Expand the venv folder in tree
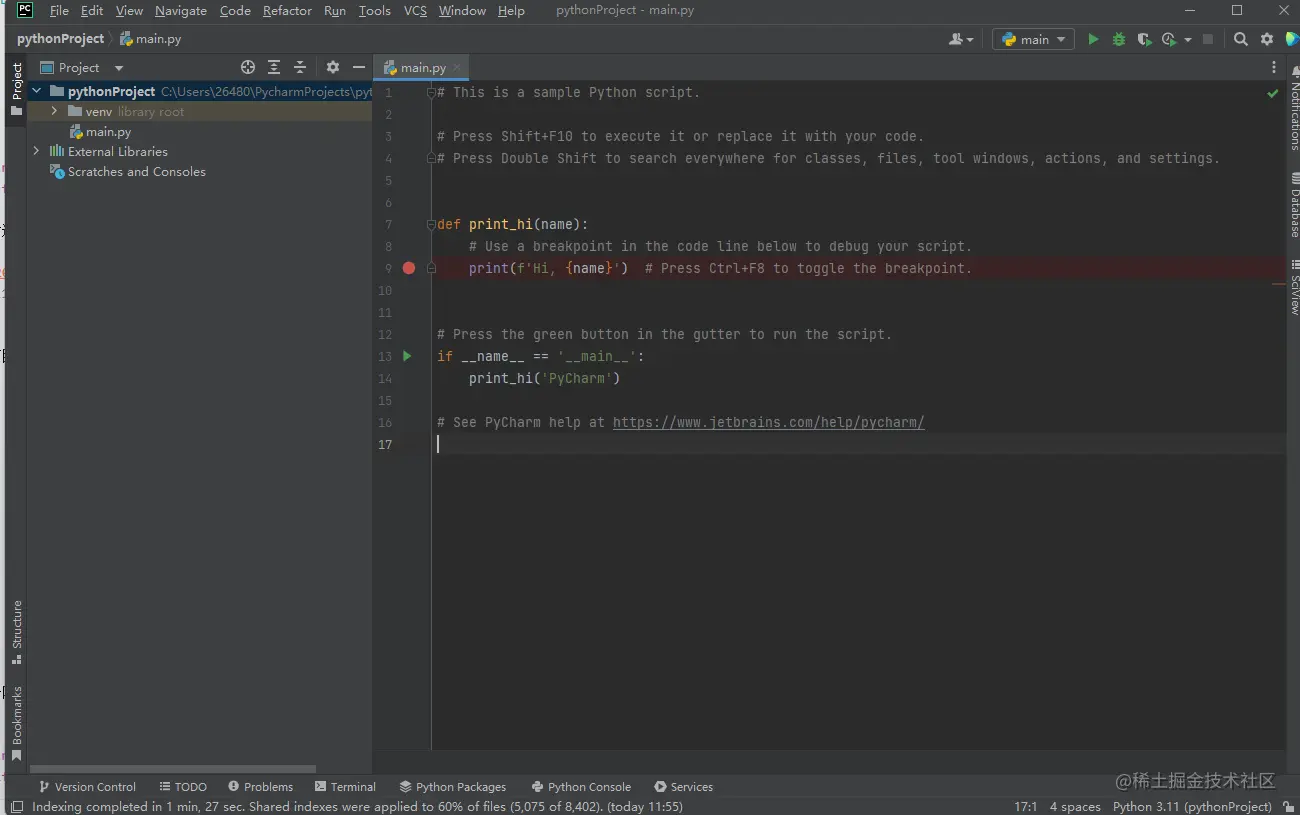The width and height of the screenshot is (1300, 815). 54,112
